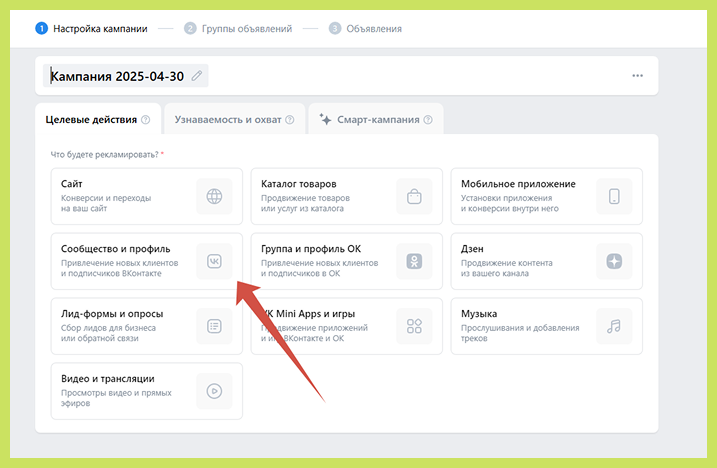The width and height of the screenshot is (717, 468).
Task: Click the music note icon in Музыка
Action: [x=614, y=326]
